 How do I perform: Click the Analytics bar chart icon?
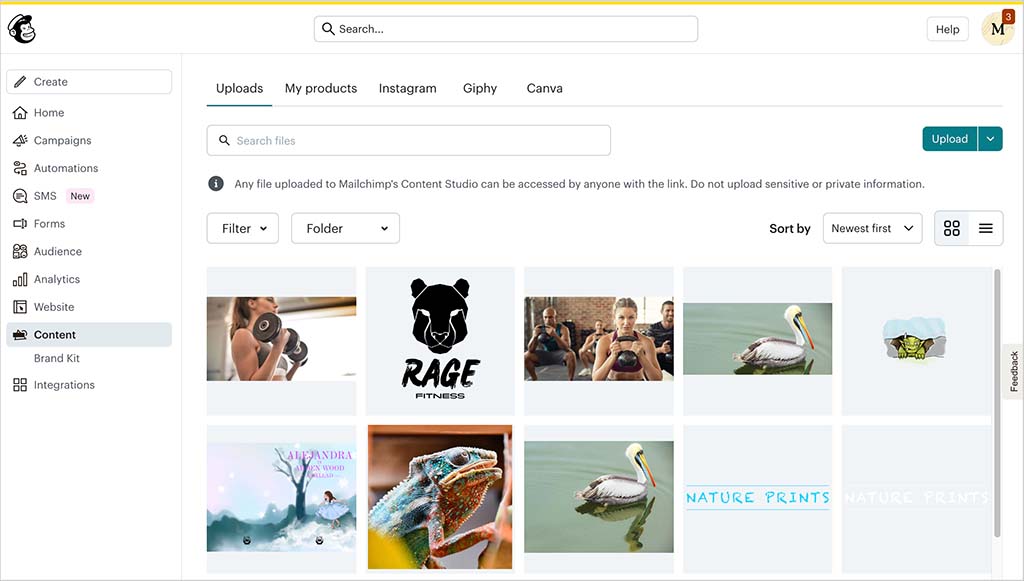coord(20,279)
